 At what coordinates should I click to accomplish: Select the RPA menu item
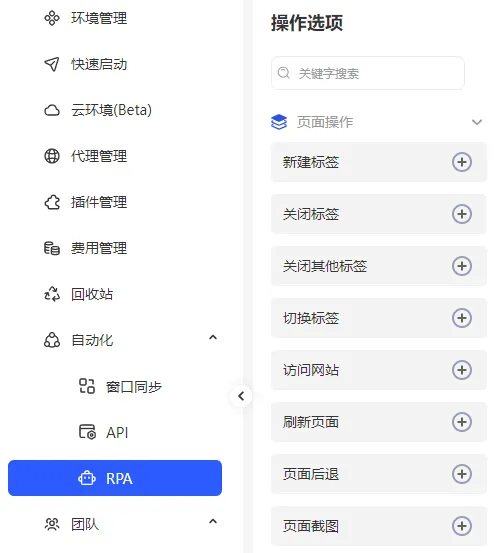(x=115, y=478)
